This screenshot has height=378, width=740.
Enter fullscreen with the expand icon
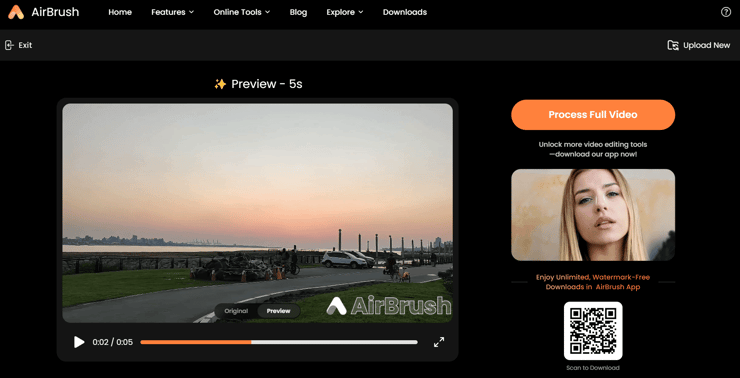tap(439, 342)
